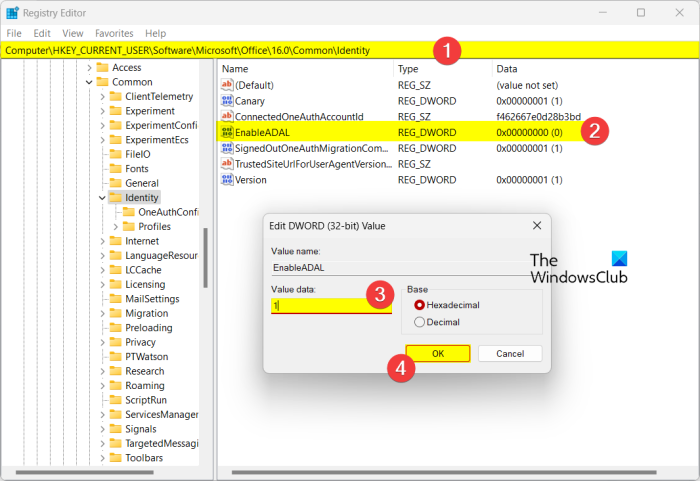Click the ScriptRun folder icon
This screenshot has width=700, height=481.
tap(116, 400)
